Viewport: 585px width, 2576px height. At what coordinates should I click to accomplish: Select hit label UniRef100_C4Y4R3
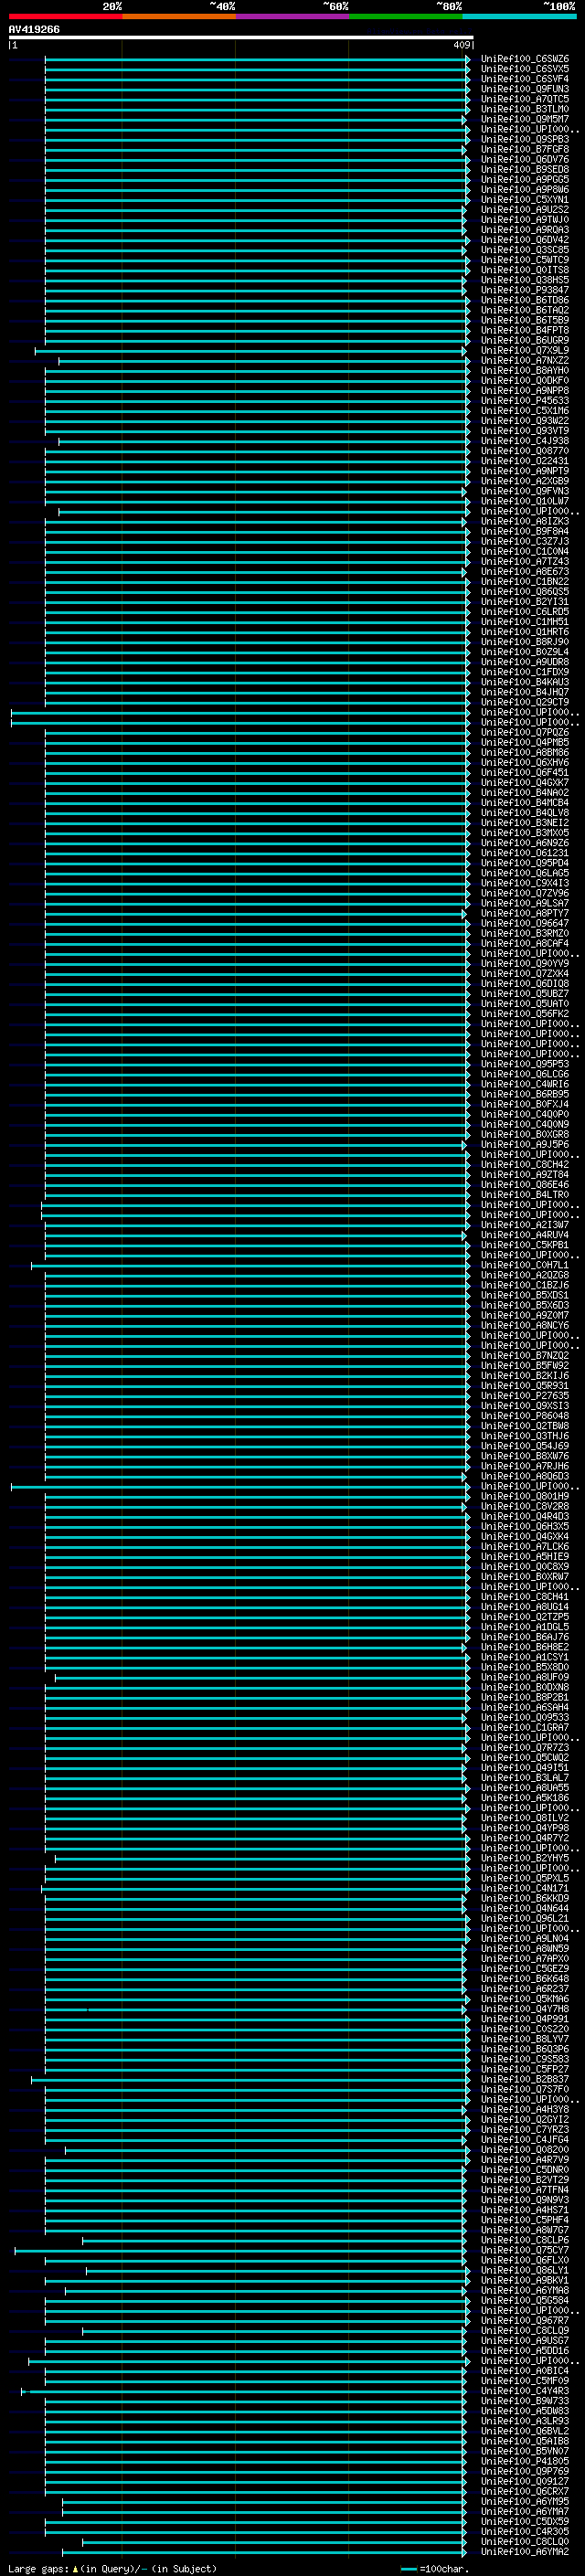tap(525, 2391)
